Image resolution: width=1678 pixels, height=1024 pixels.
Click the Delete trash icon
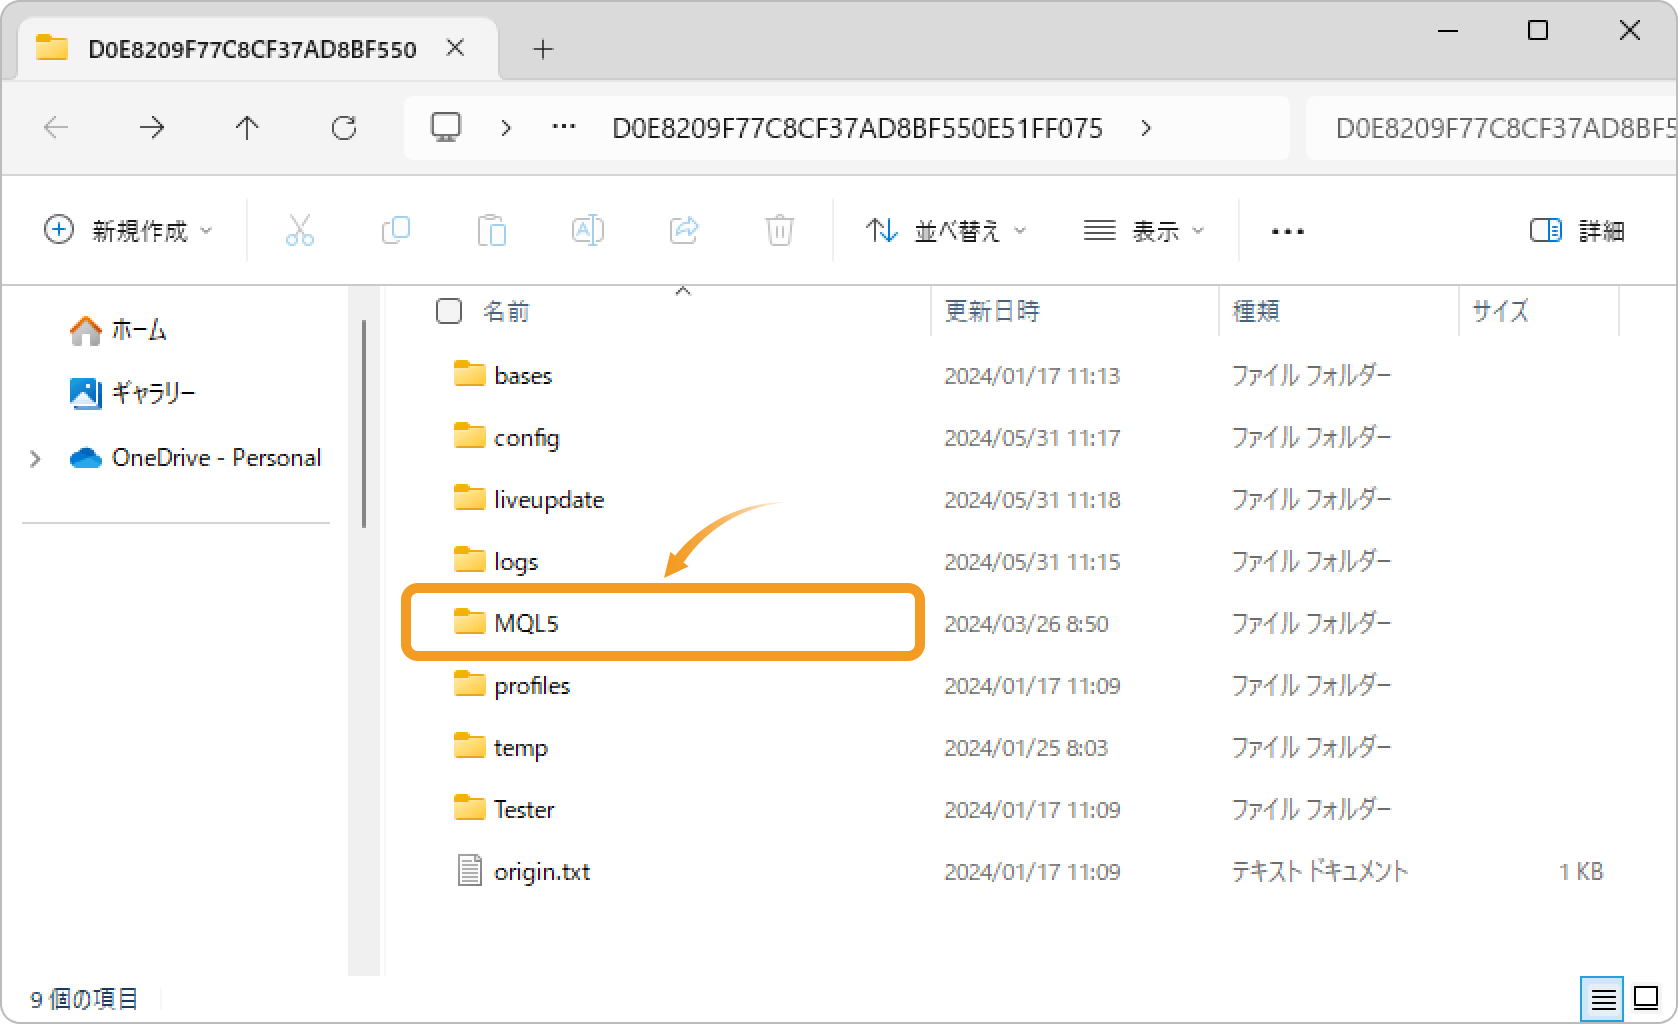pyautogui.click(x=780, y=231)
